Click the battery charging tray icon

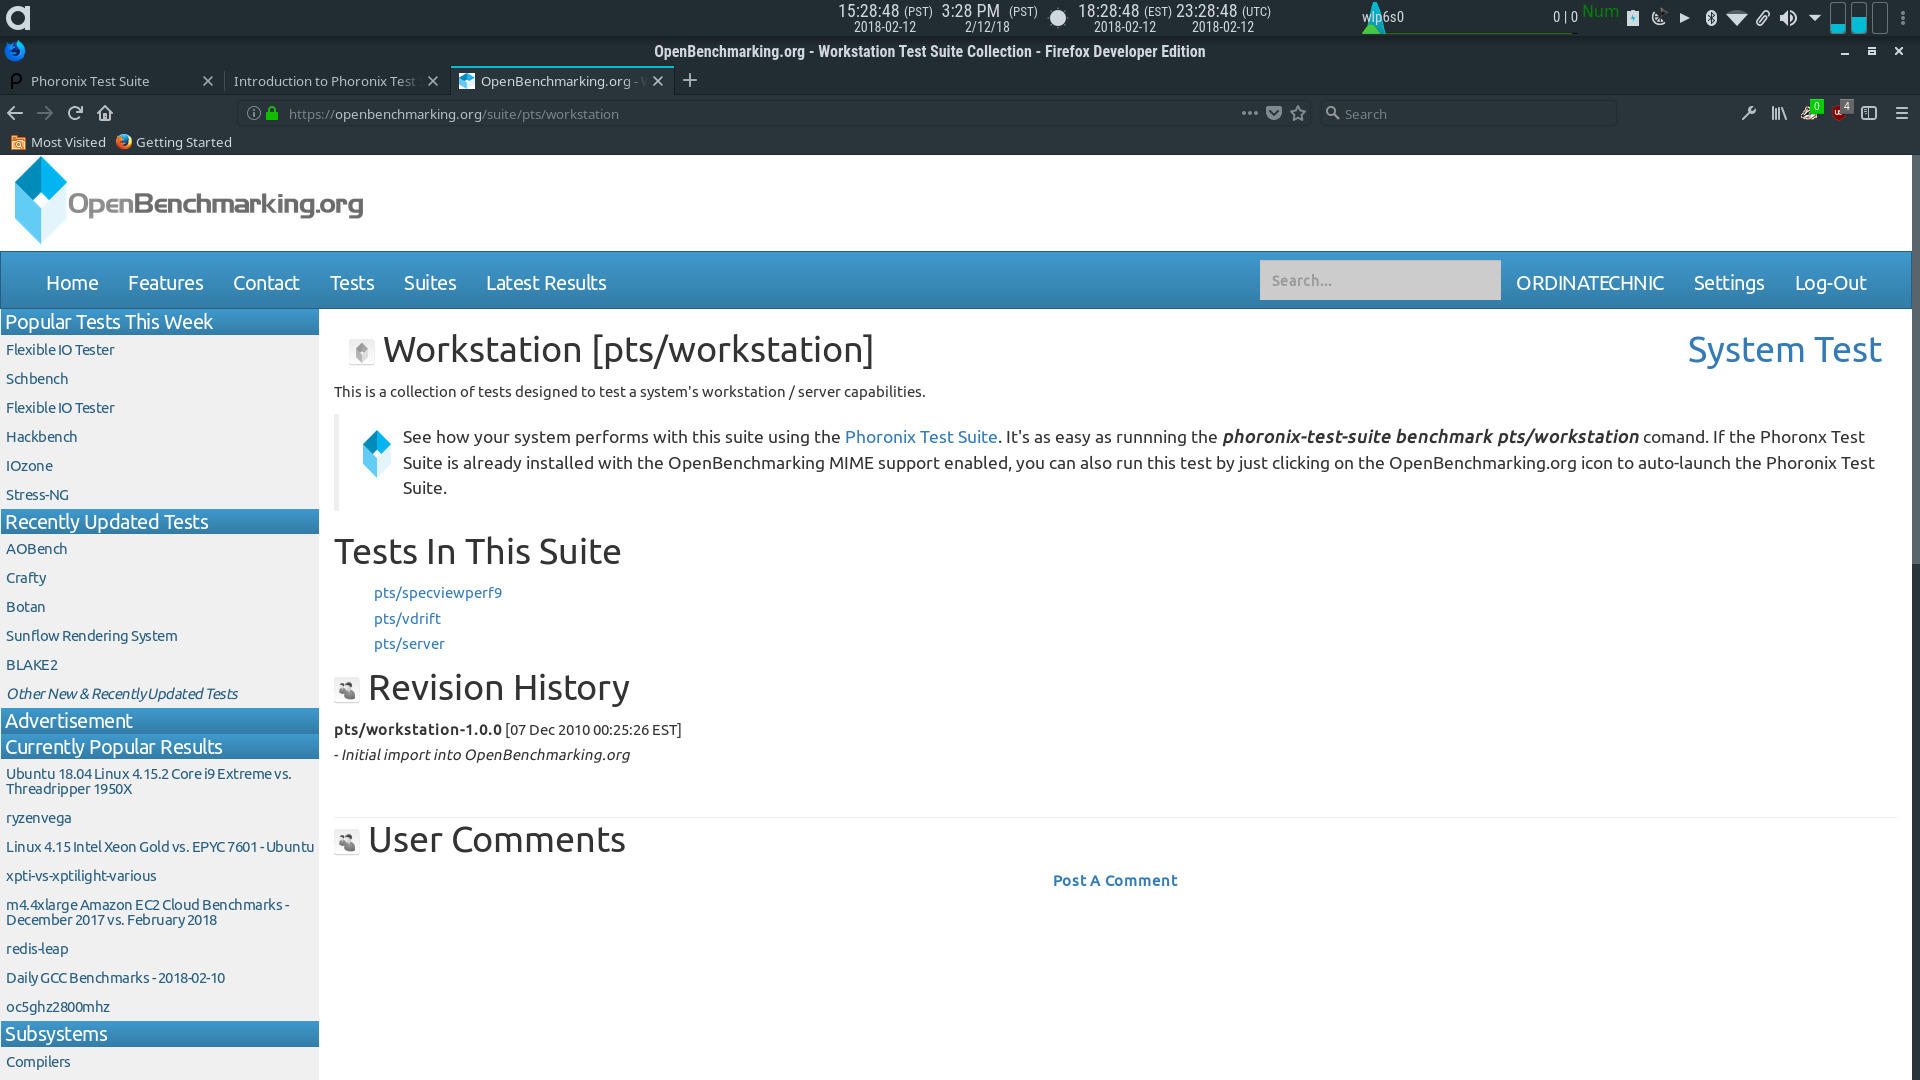[1633, 17]
